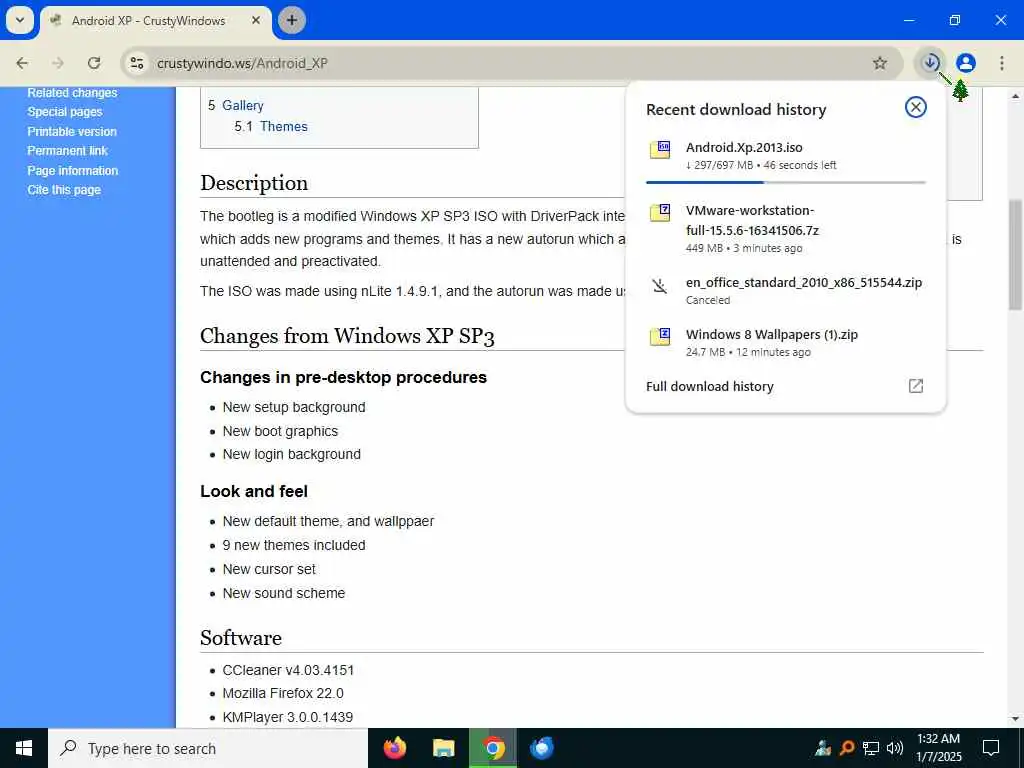This screenshot has height=768, width=1024.
Task: Open site information icon in address bar
Action: tap(136, 63)
